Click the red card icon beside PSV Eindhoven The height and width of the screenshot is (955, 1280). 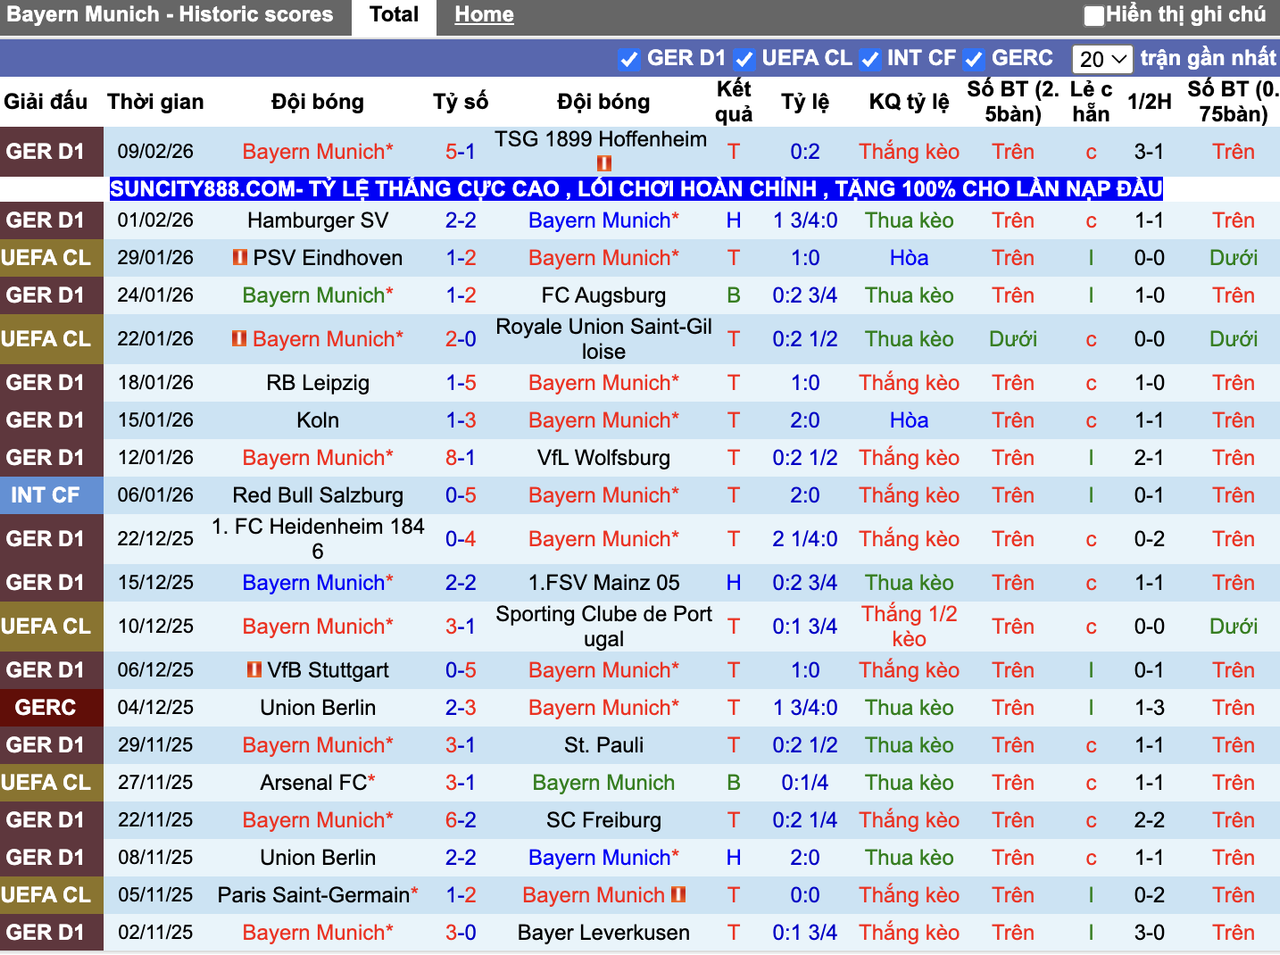240,258
